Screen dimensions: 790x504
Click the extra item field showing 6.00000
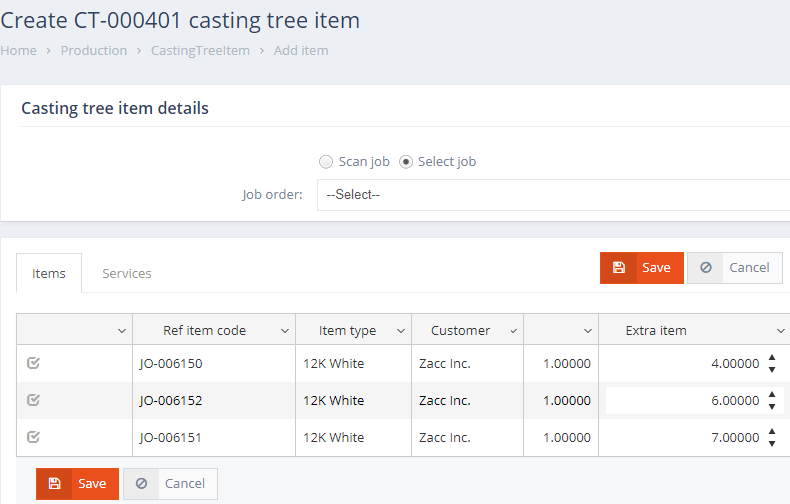(685, 400)
